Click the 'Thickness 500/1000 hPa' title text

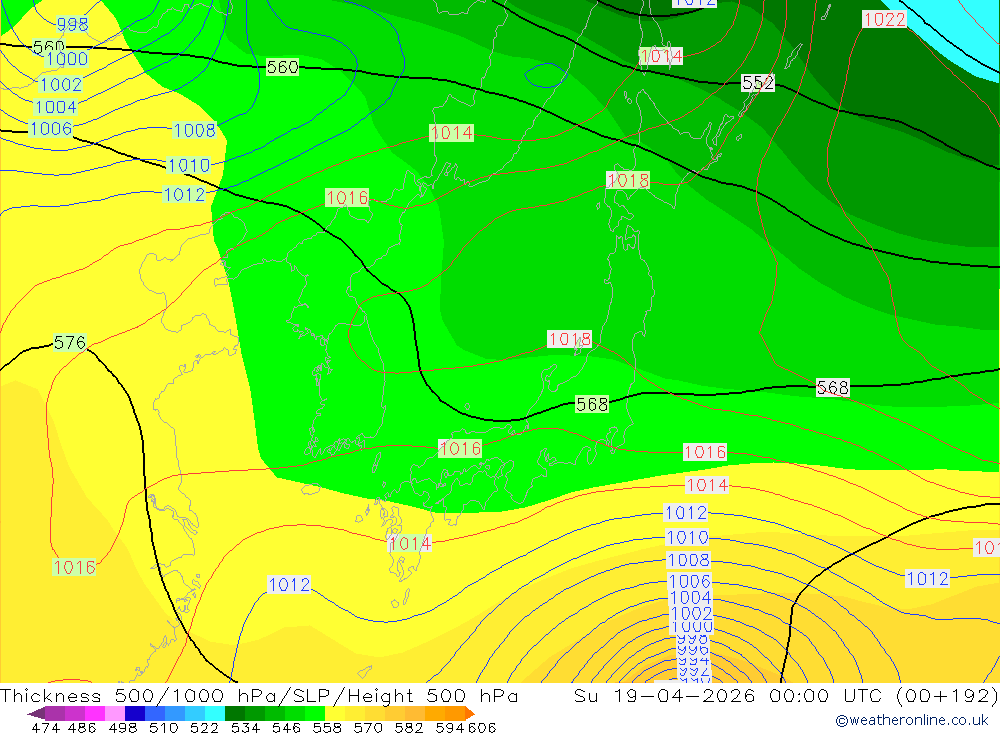pyautogui.click(x=141, y=695)
